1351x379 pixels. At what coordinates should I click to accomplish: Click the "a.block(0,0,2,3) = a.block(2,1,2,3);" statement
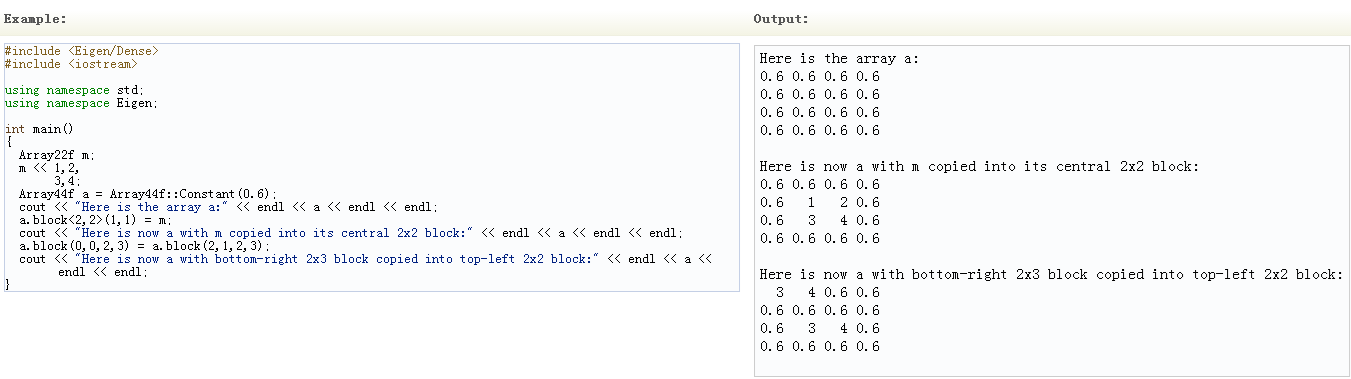click(x=144, y=246)
